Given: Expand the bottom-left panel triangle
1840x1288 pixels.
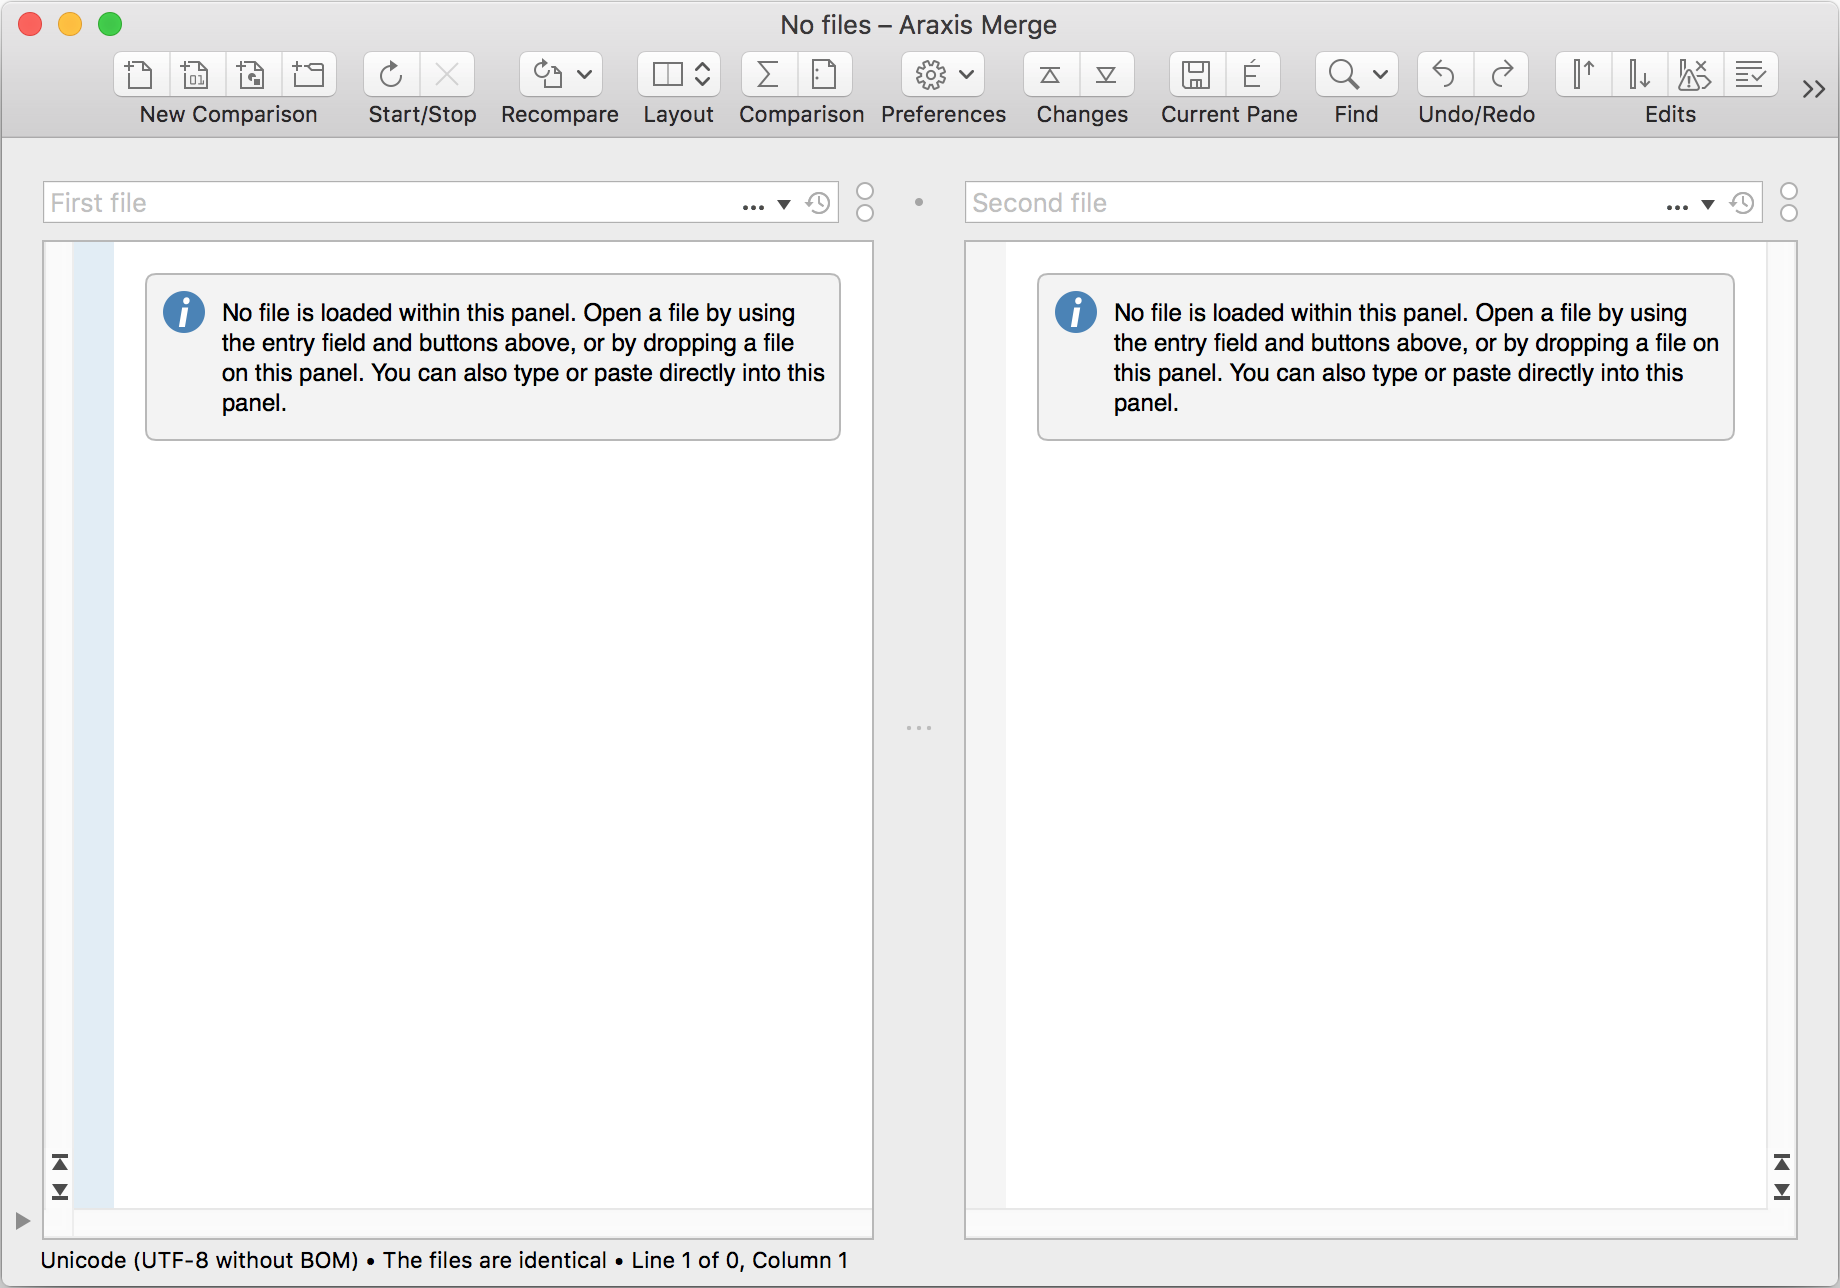Looking at the screenshot, I should [x=23, y=1219].
